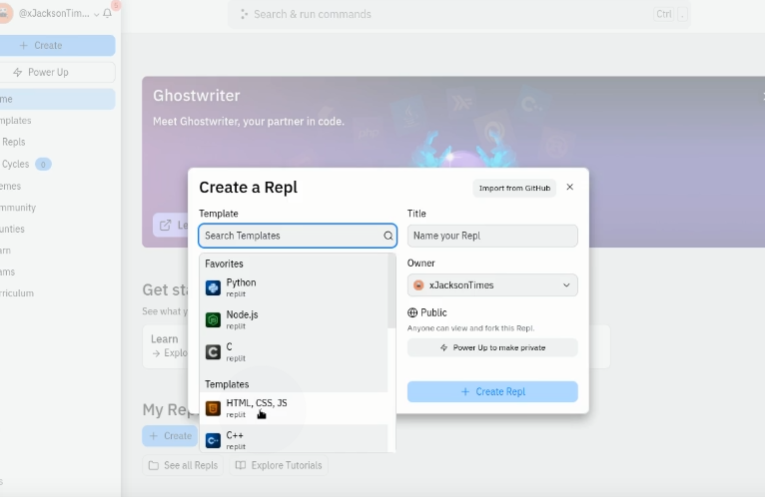Choose the Python template label
The height and width of the screenshot is (497, 765).
(241, 282)
